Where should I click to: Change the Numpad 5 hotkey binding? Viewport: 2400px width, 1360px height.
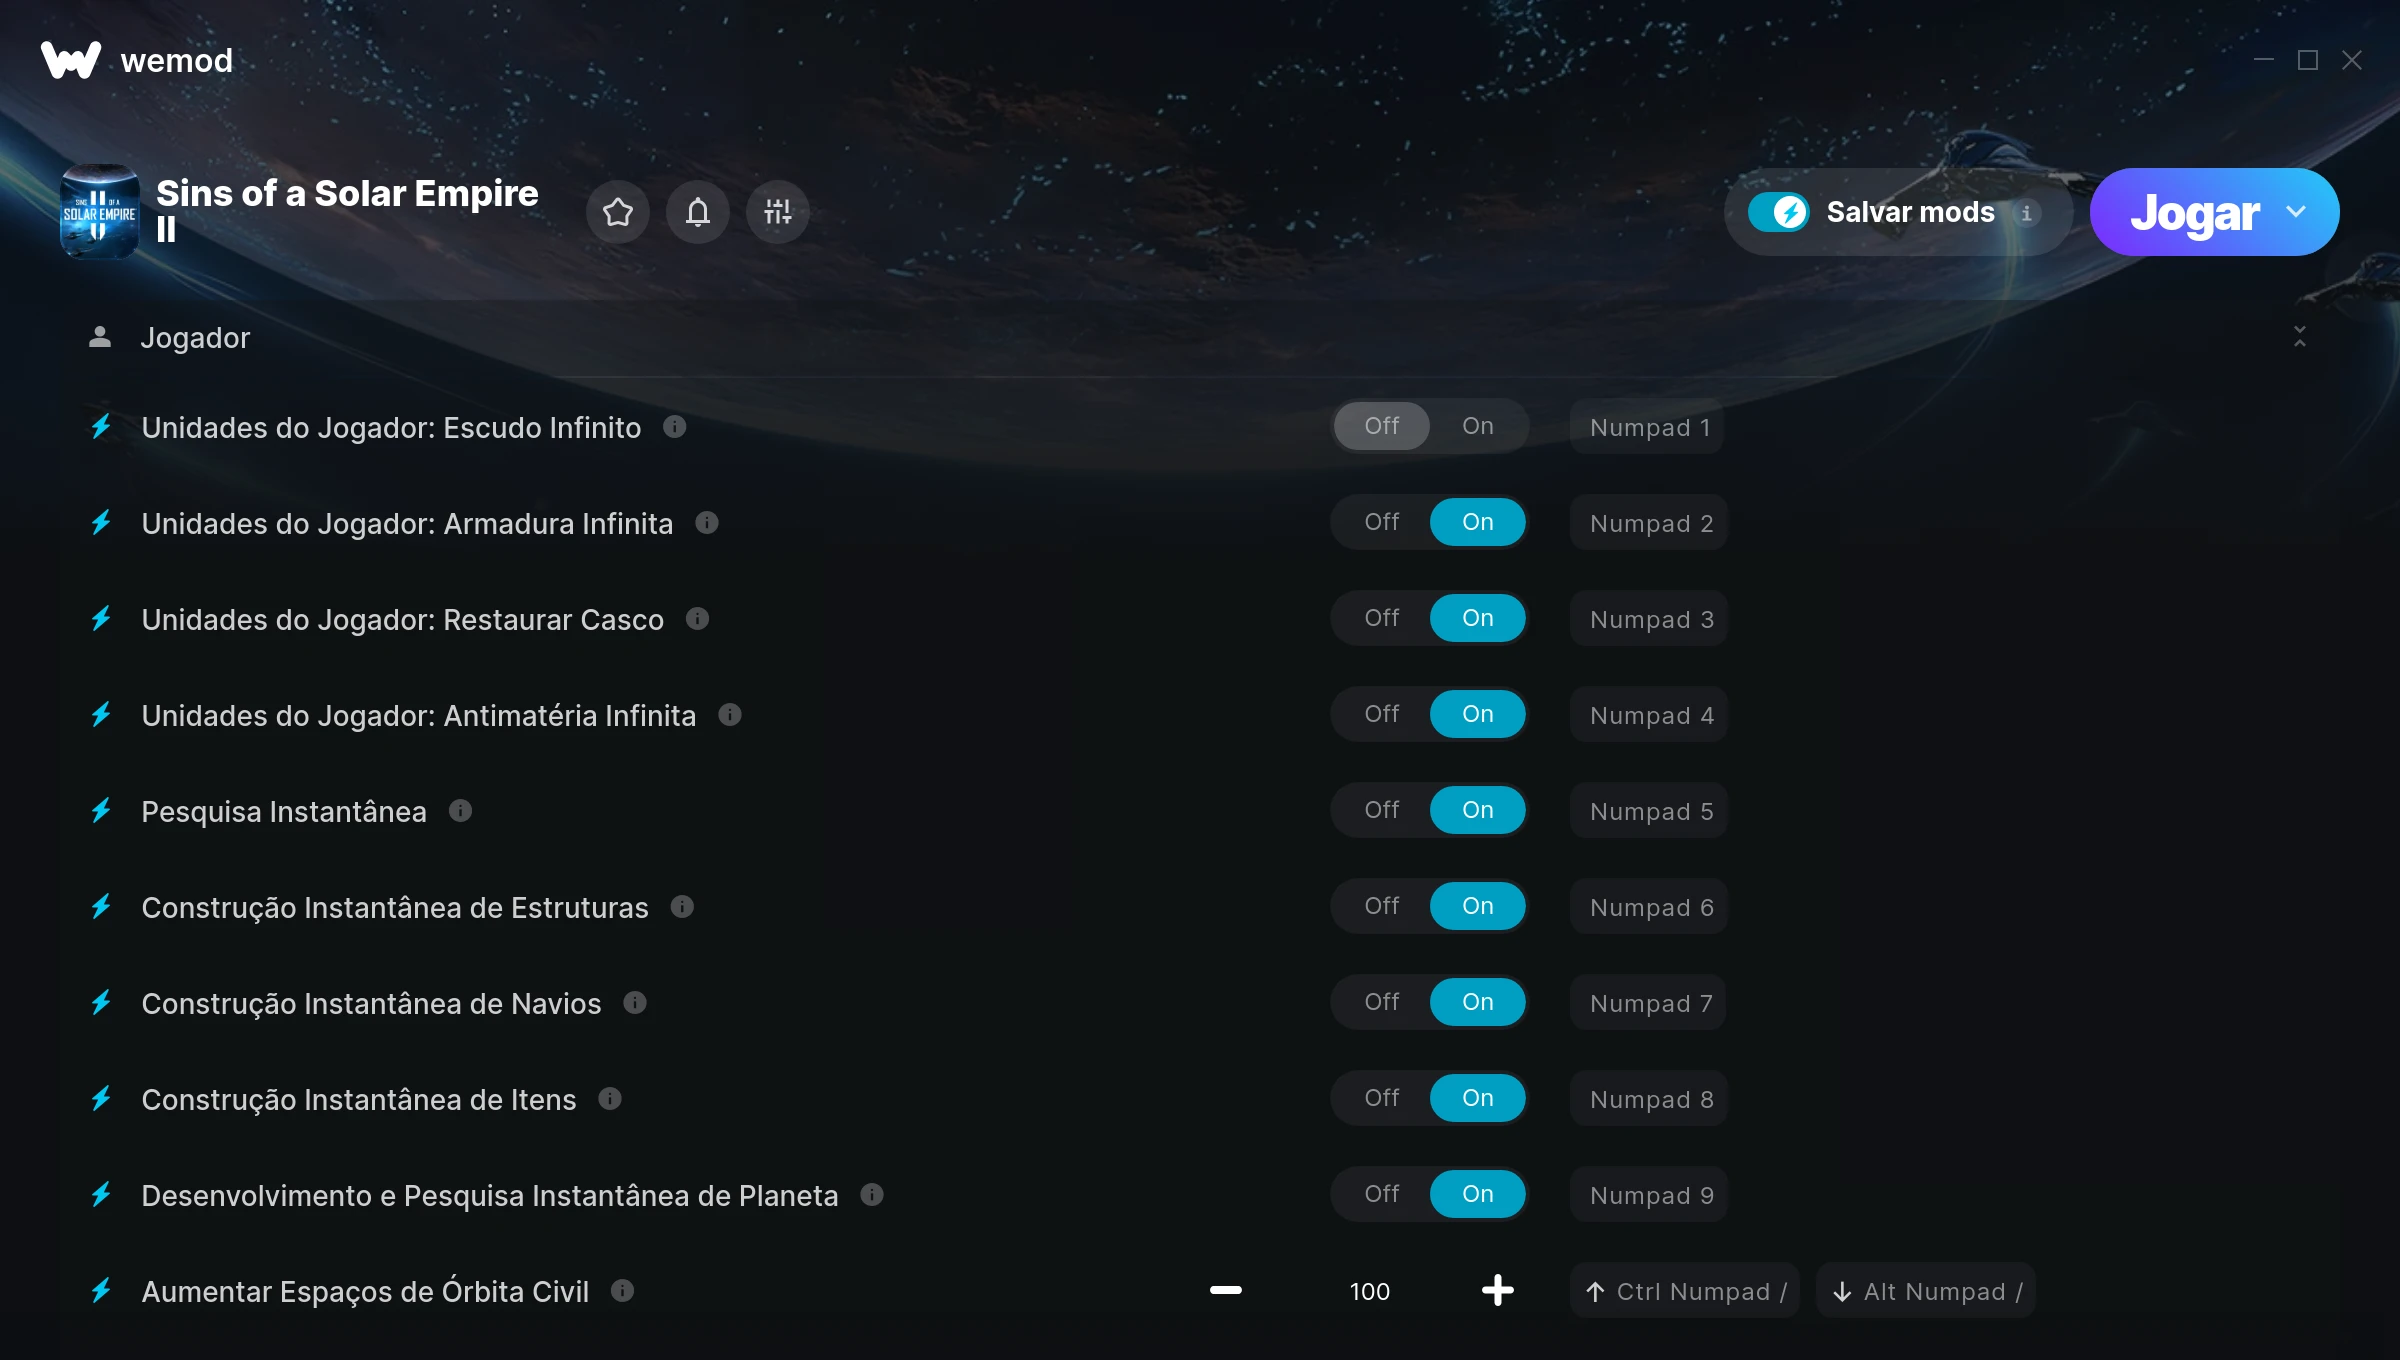point(1650,811)
